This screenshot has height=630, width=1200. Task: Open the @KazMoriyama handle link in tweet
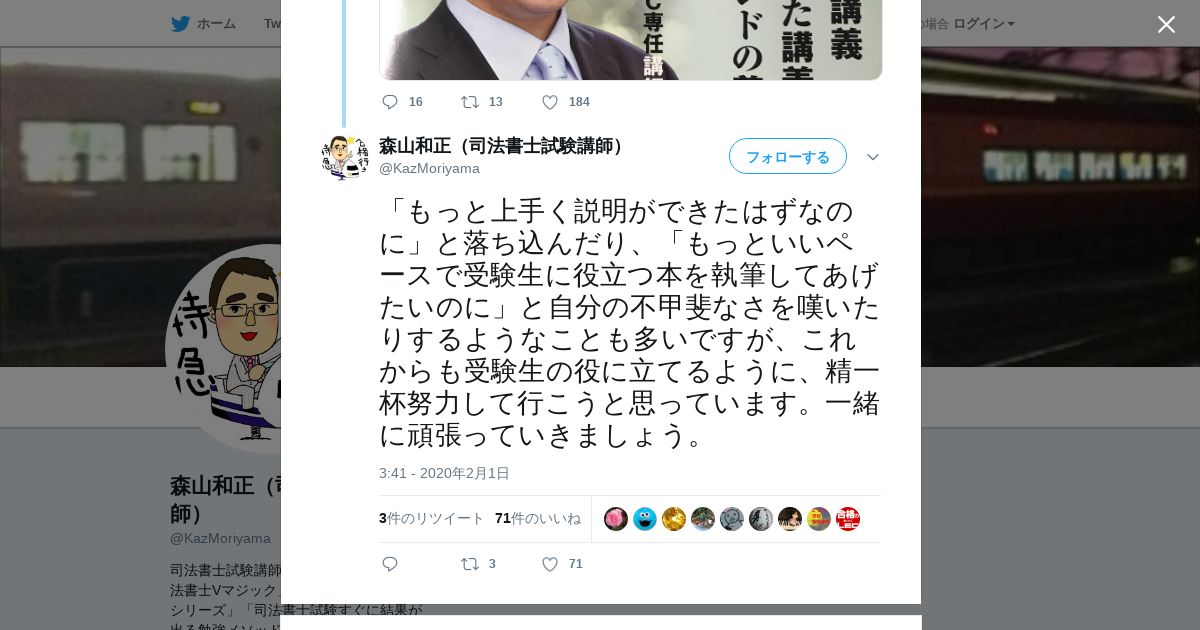click(x=429, y=168)
